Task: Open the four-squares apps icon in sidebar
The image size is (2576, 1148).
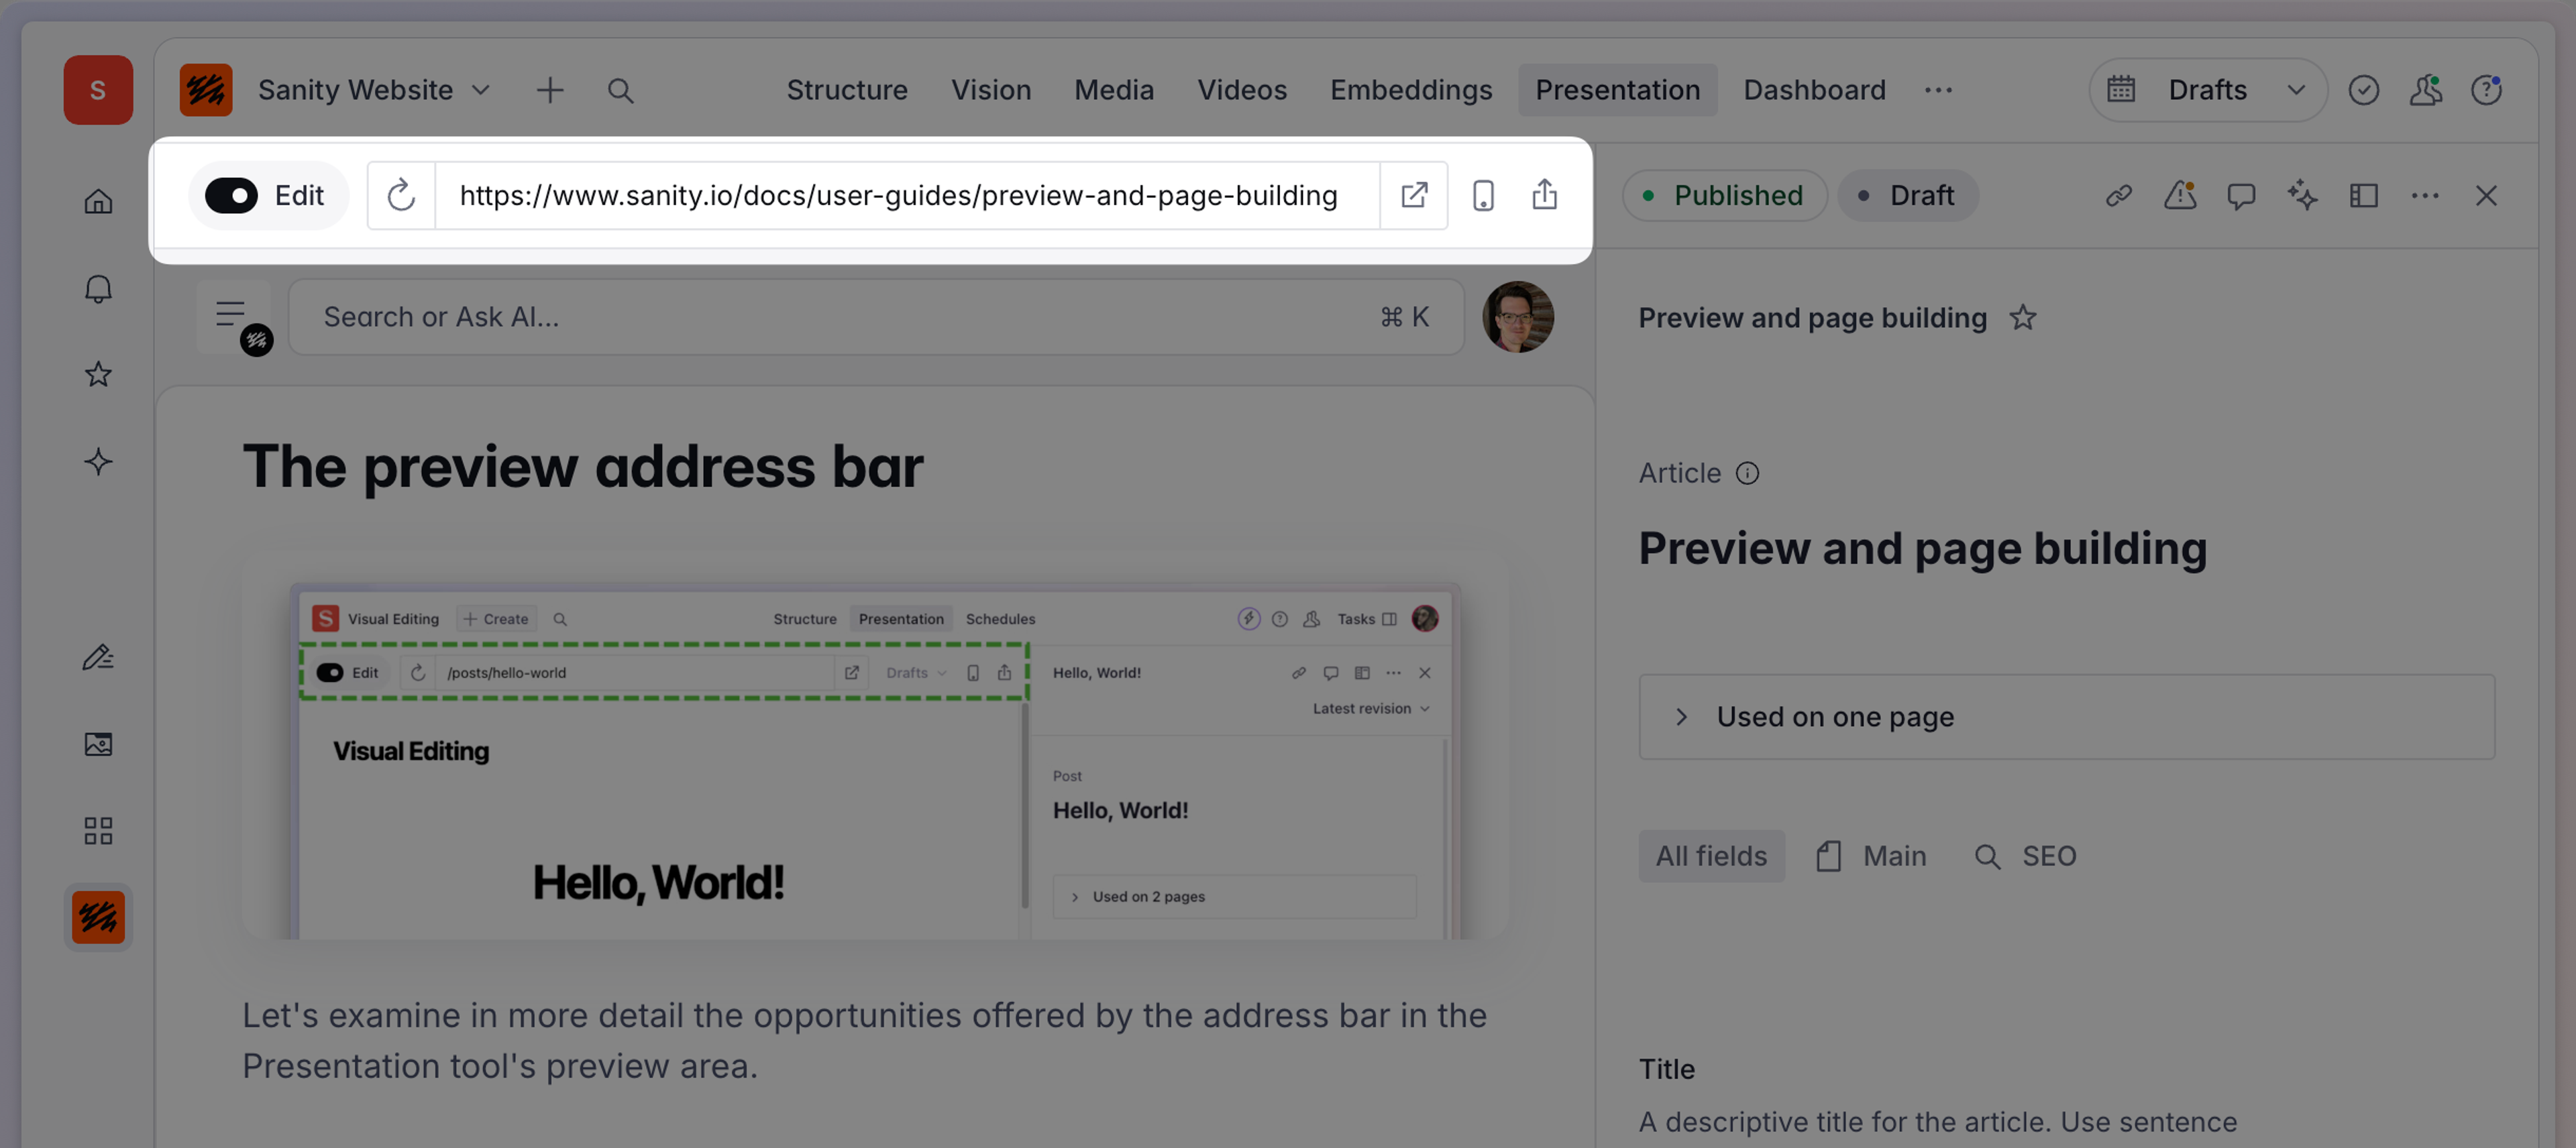Action: 98,830
